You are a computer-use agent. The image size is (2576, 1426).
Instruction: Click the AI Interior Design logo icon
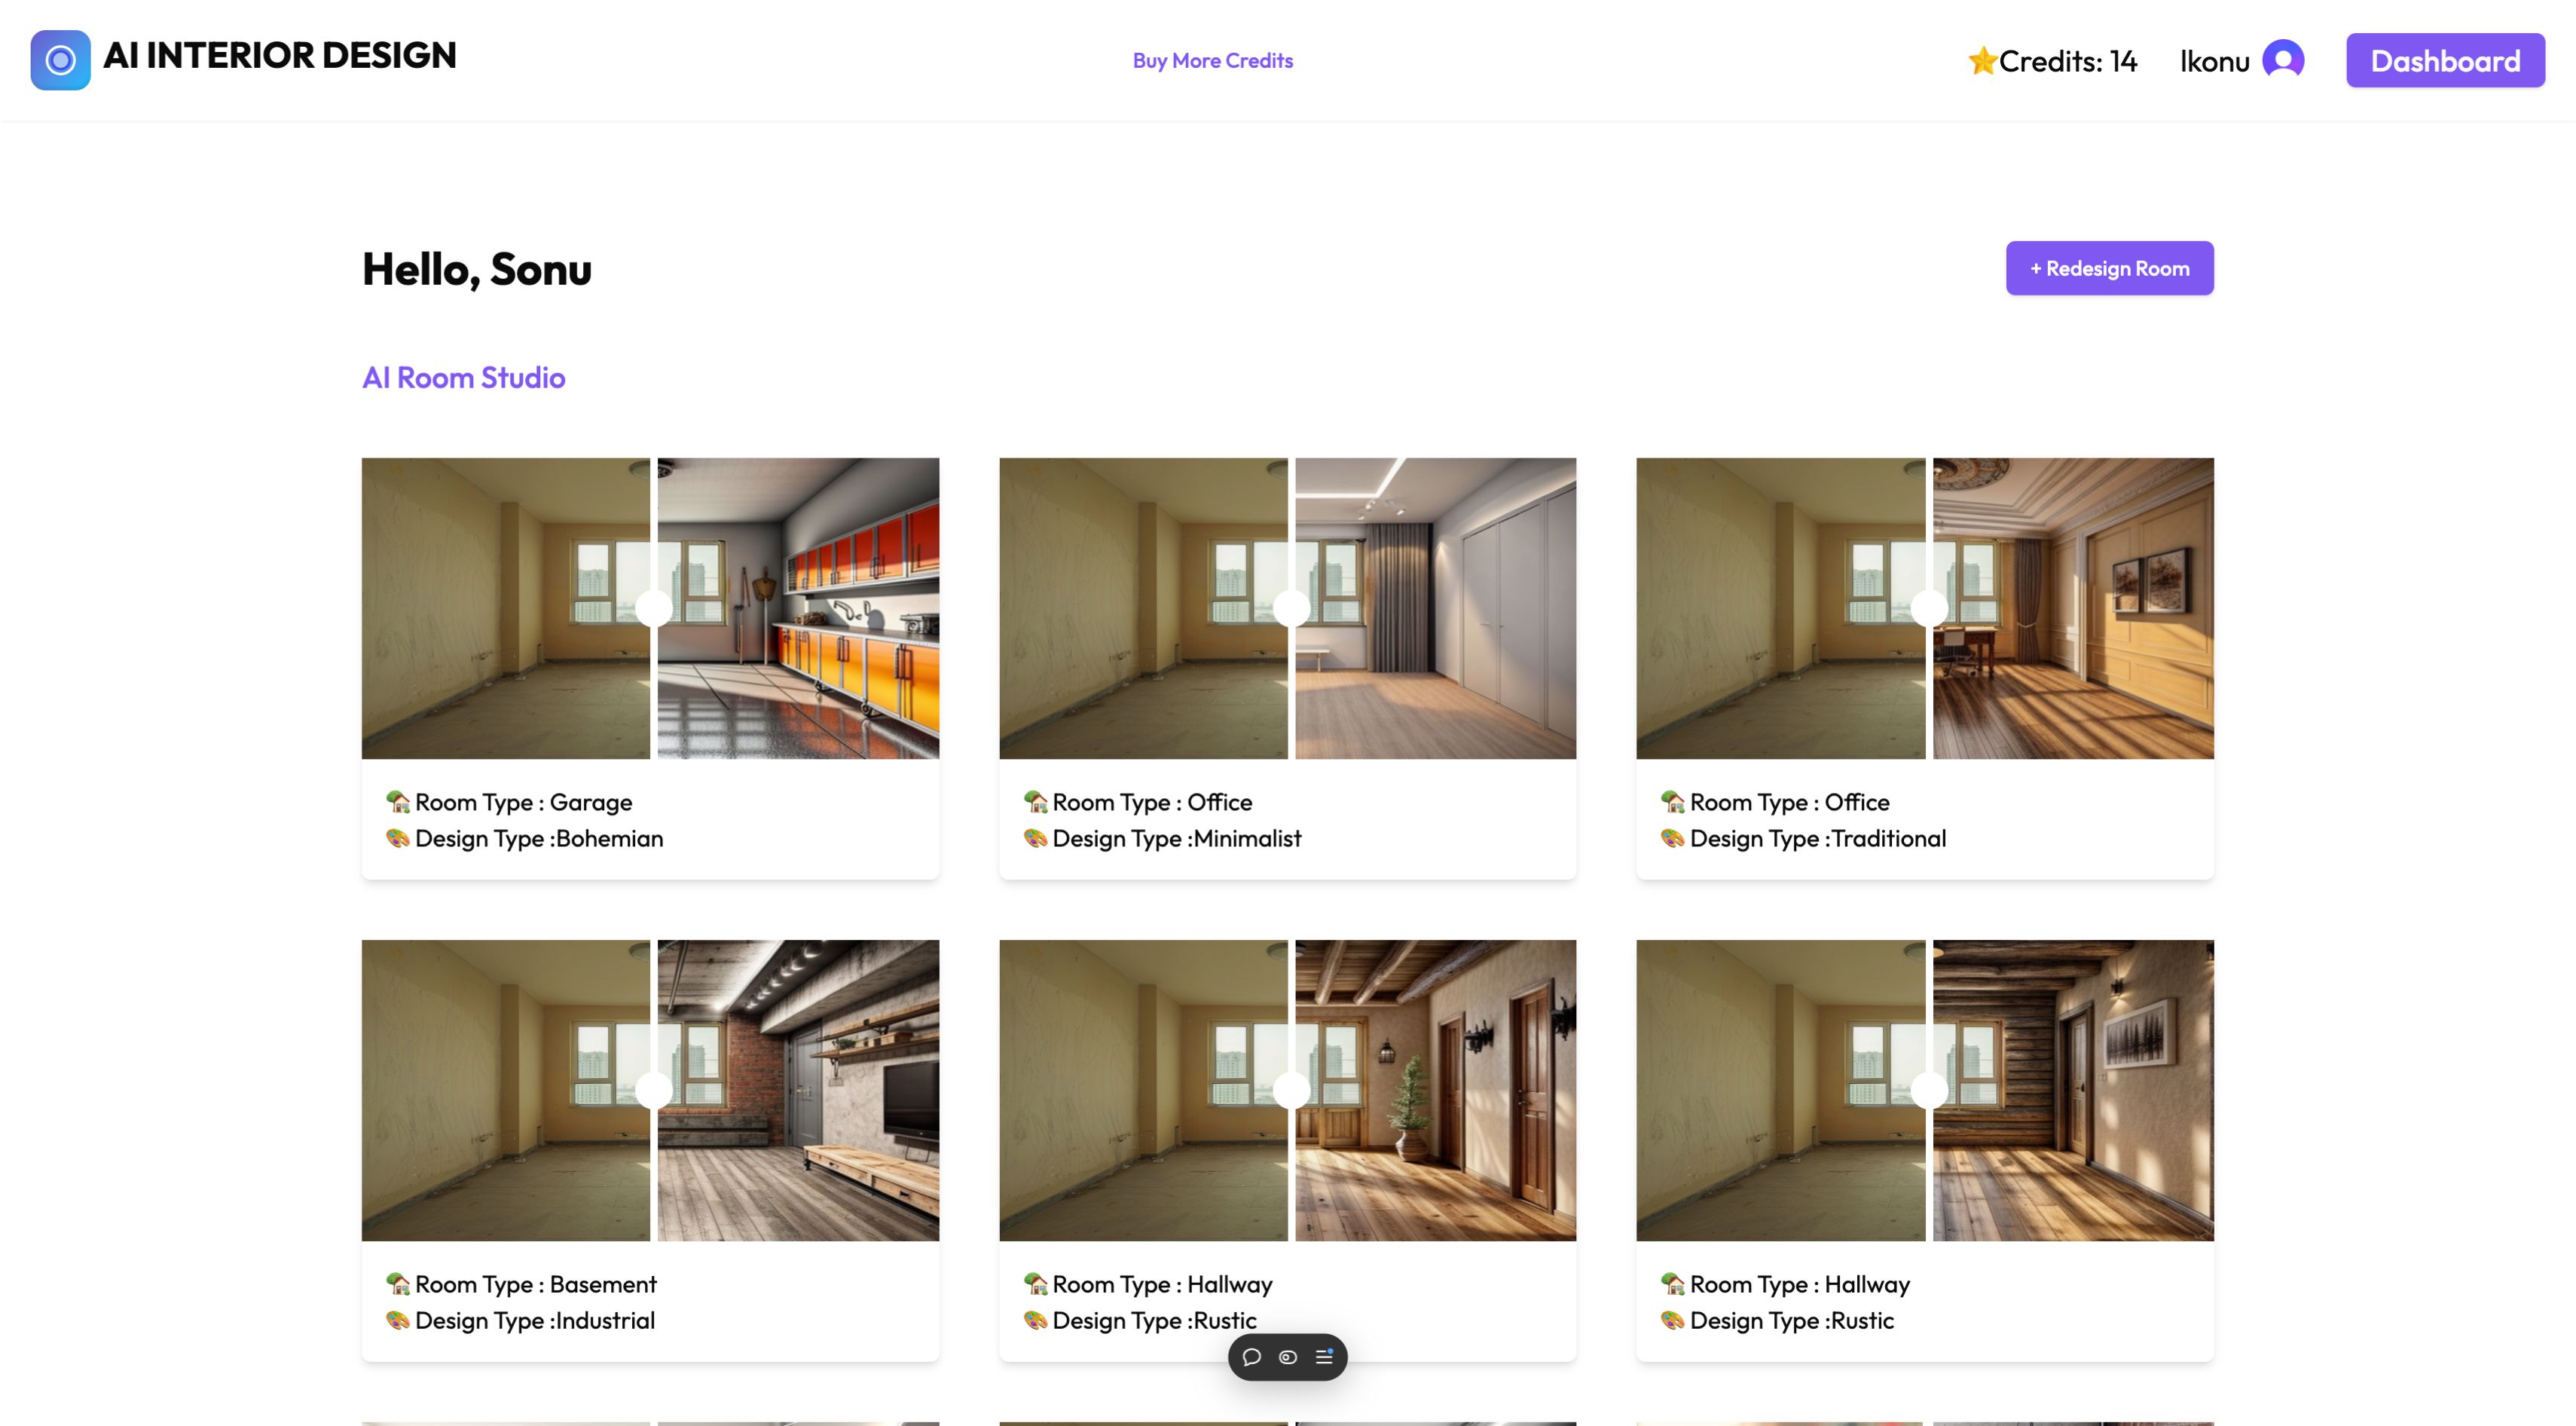60,60
